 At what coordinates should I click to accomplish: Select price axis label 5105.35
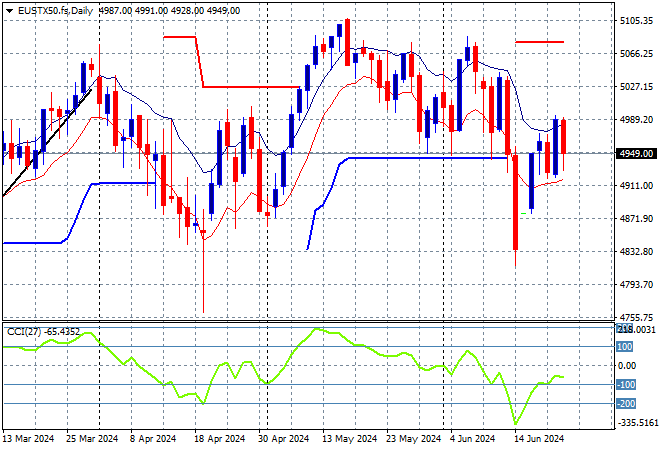point(636,21)
